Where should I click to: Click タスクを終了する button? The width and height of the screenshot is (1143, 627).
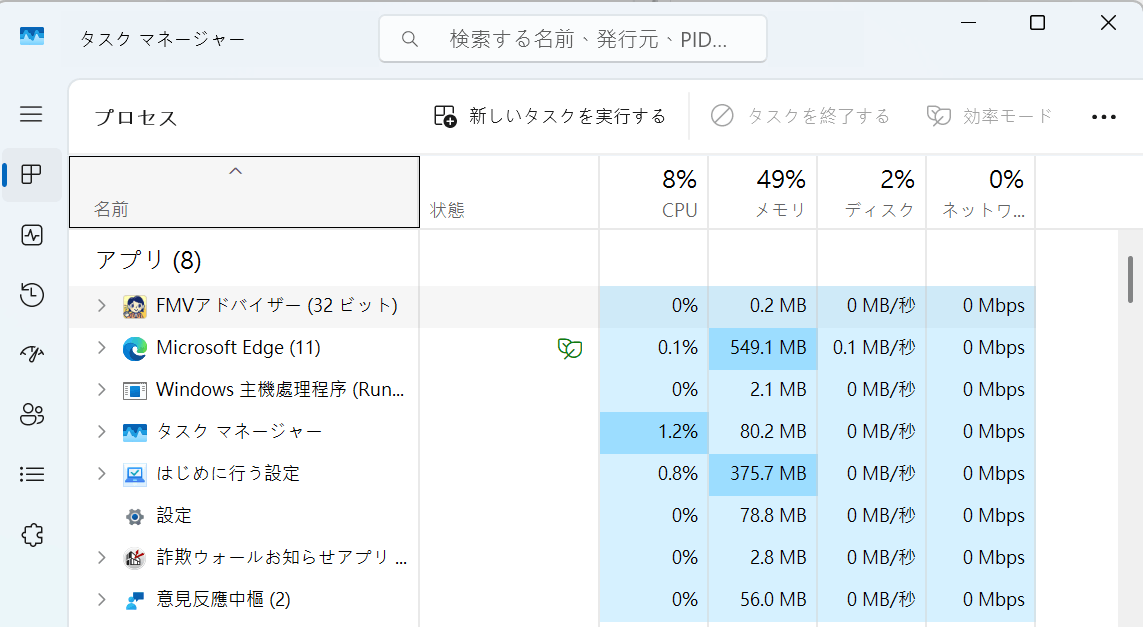800,116
